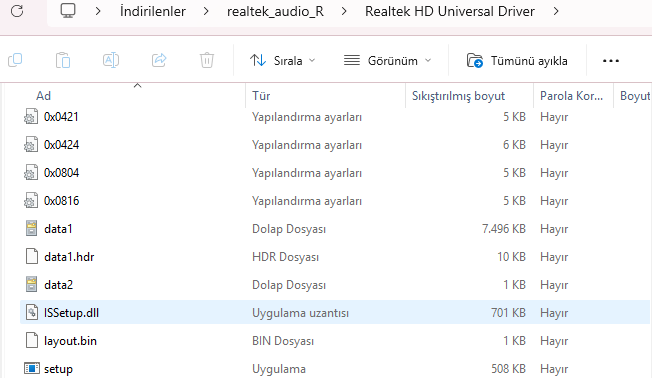Click the sort direction arrow above Ad column
652x378 pixels.
[x=138, y=86]
